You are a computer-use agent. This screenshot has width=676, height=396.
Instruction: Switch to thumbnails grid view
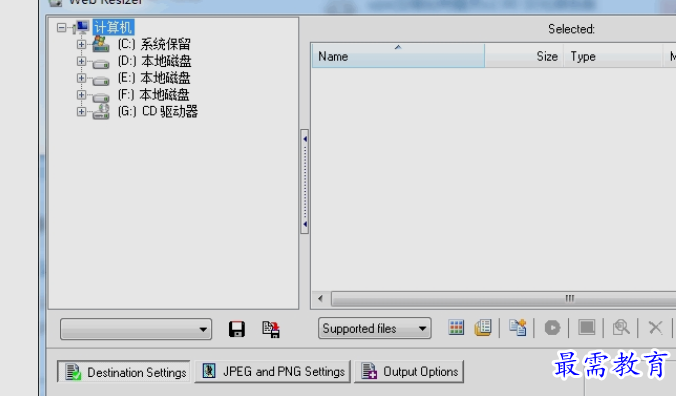tap(456, 328)
